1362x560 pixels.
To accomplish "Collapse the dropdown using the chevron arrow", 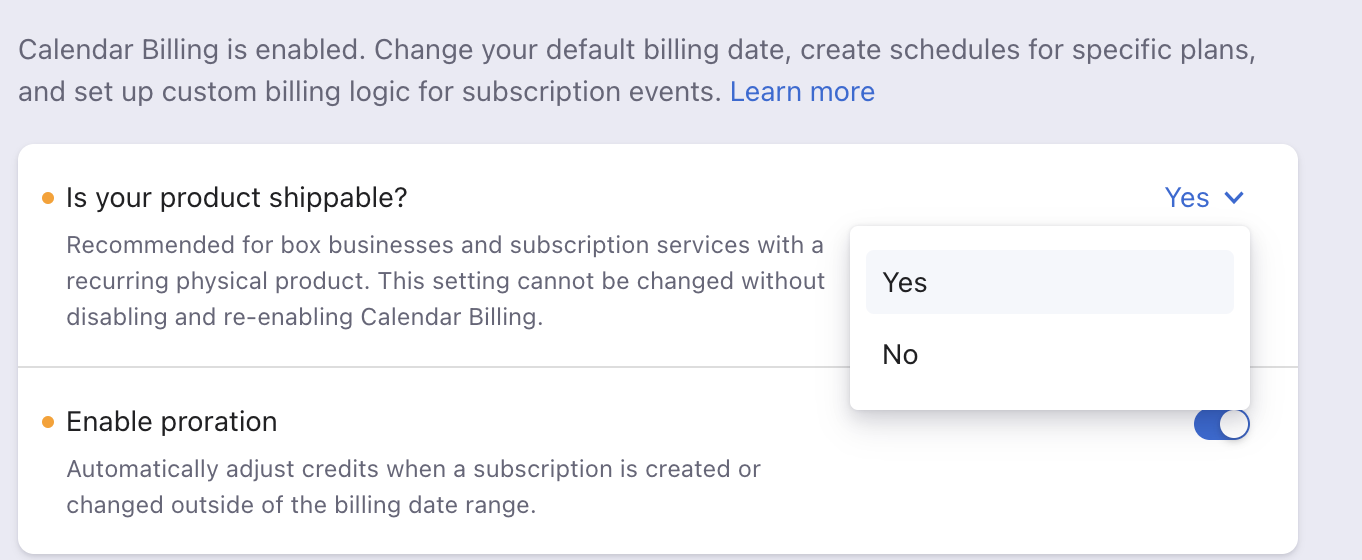I will click(x=1234, y=198).
